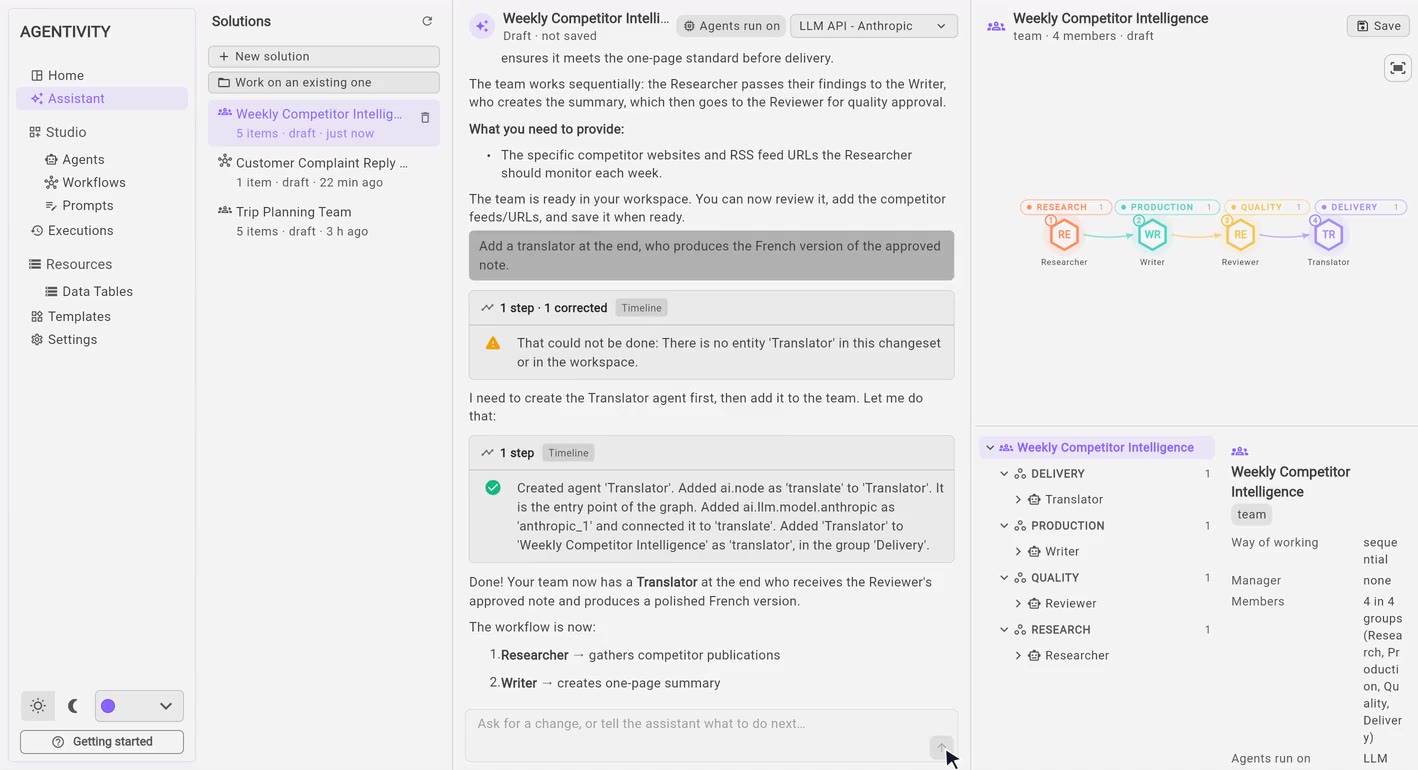Click the warning triangle icon
Viewport: 1418px width, 770px height.
493,343
